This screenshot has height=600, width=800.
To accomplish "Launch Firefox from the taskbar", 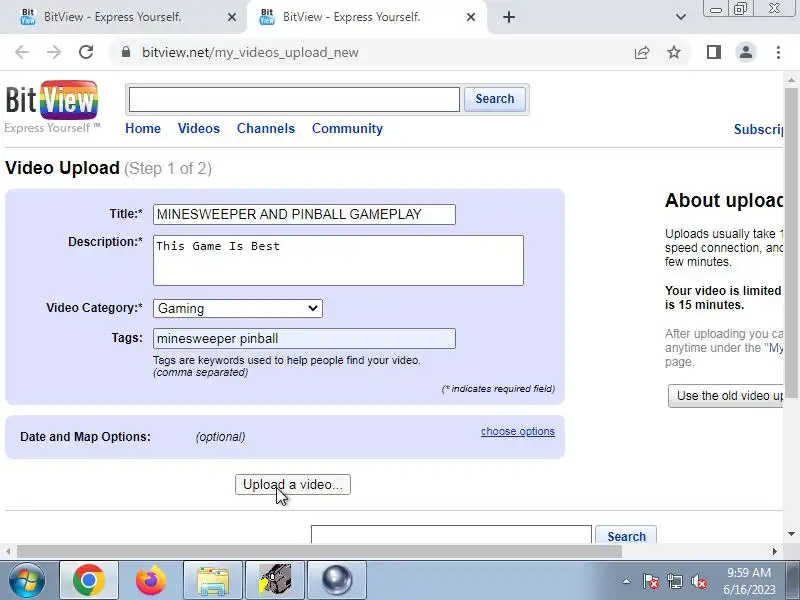I will click(x=151, y=580).
